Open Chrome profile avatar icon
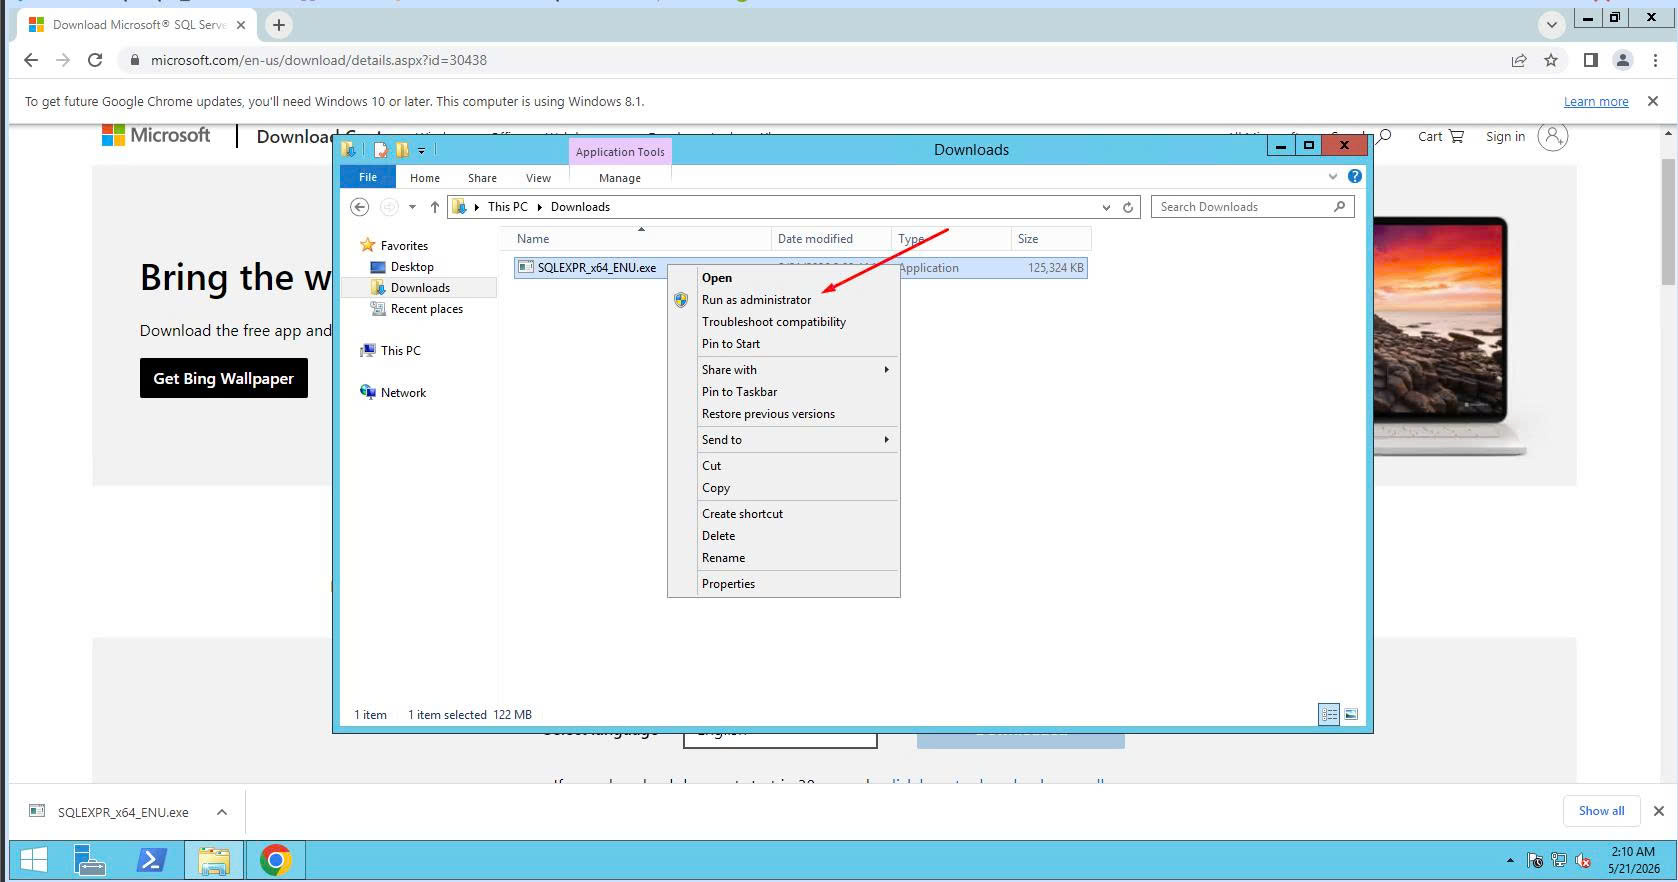Viewport: 1678px width, 882px height. (x=1623, y=60)
